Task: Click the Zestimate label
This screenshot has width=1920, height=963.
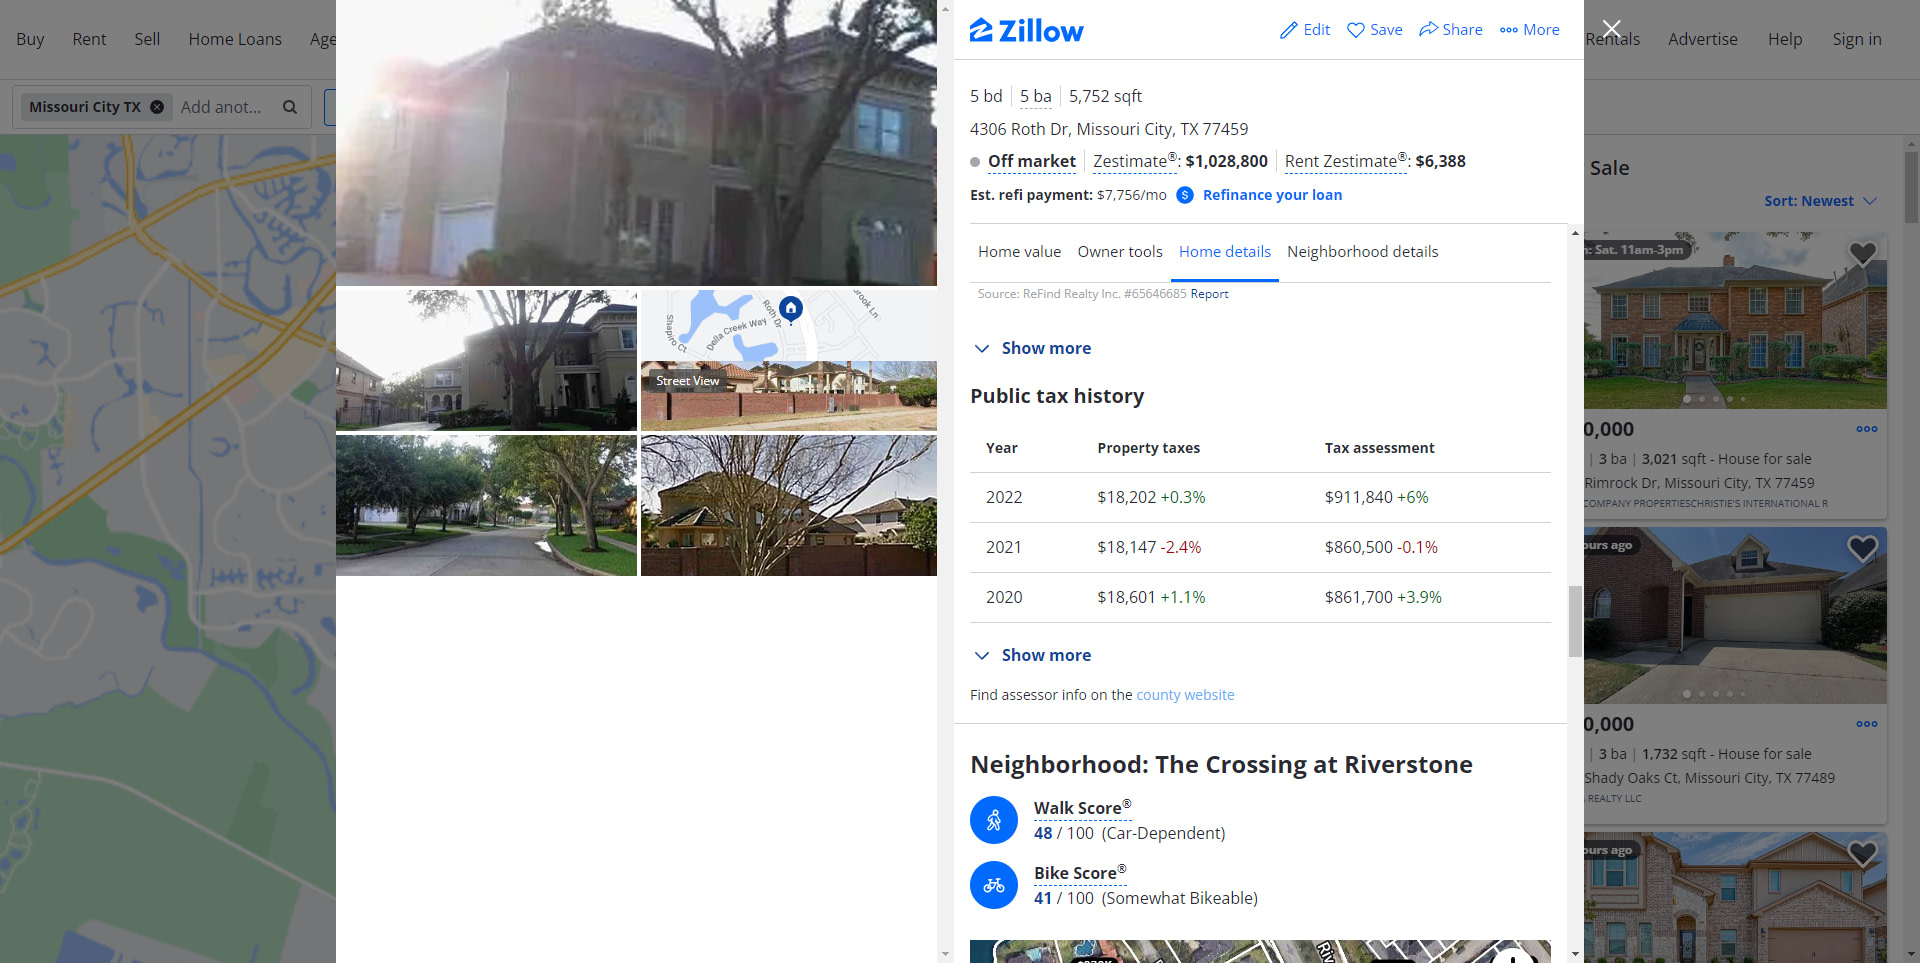Action: point(1136,161)
